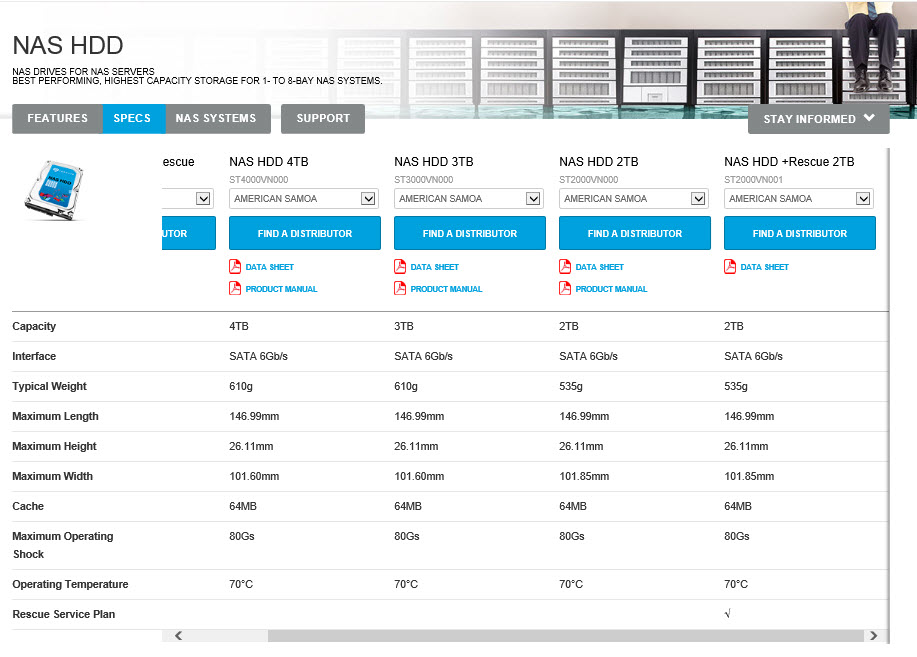Open Product Manual link for NAS HDD 3TB
Image resolution: width=917 pixels, height=657 pixels.
[446, 289]
